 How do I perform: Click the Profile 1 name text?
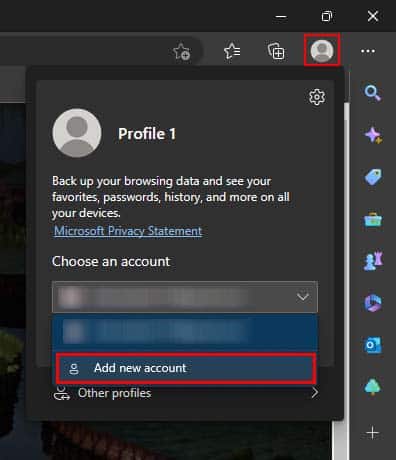coord(147,134)
